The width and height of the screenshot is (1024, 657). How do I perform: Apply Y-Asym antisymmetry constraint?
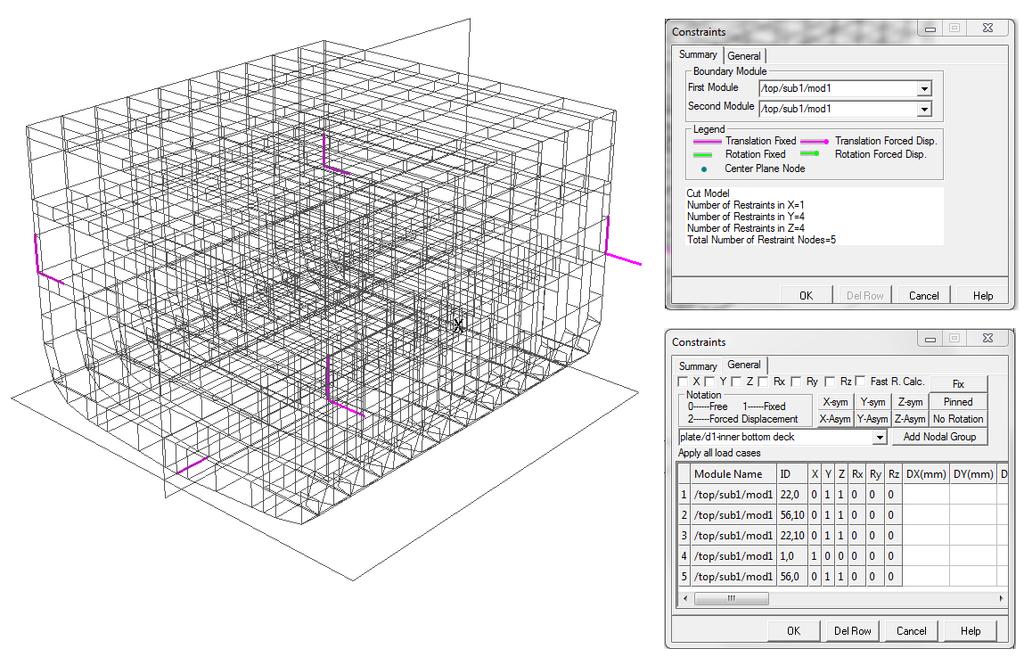pos(872,419)
